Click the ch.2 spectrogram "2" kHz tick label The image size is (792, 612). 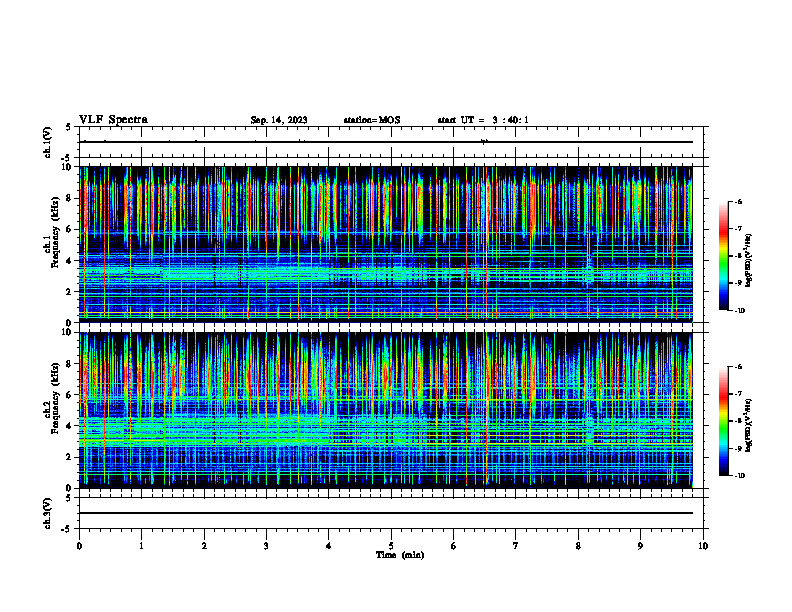pyautogui.click(x=70, y=457)
